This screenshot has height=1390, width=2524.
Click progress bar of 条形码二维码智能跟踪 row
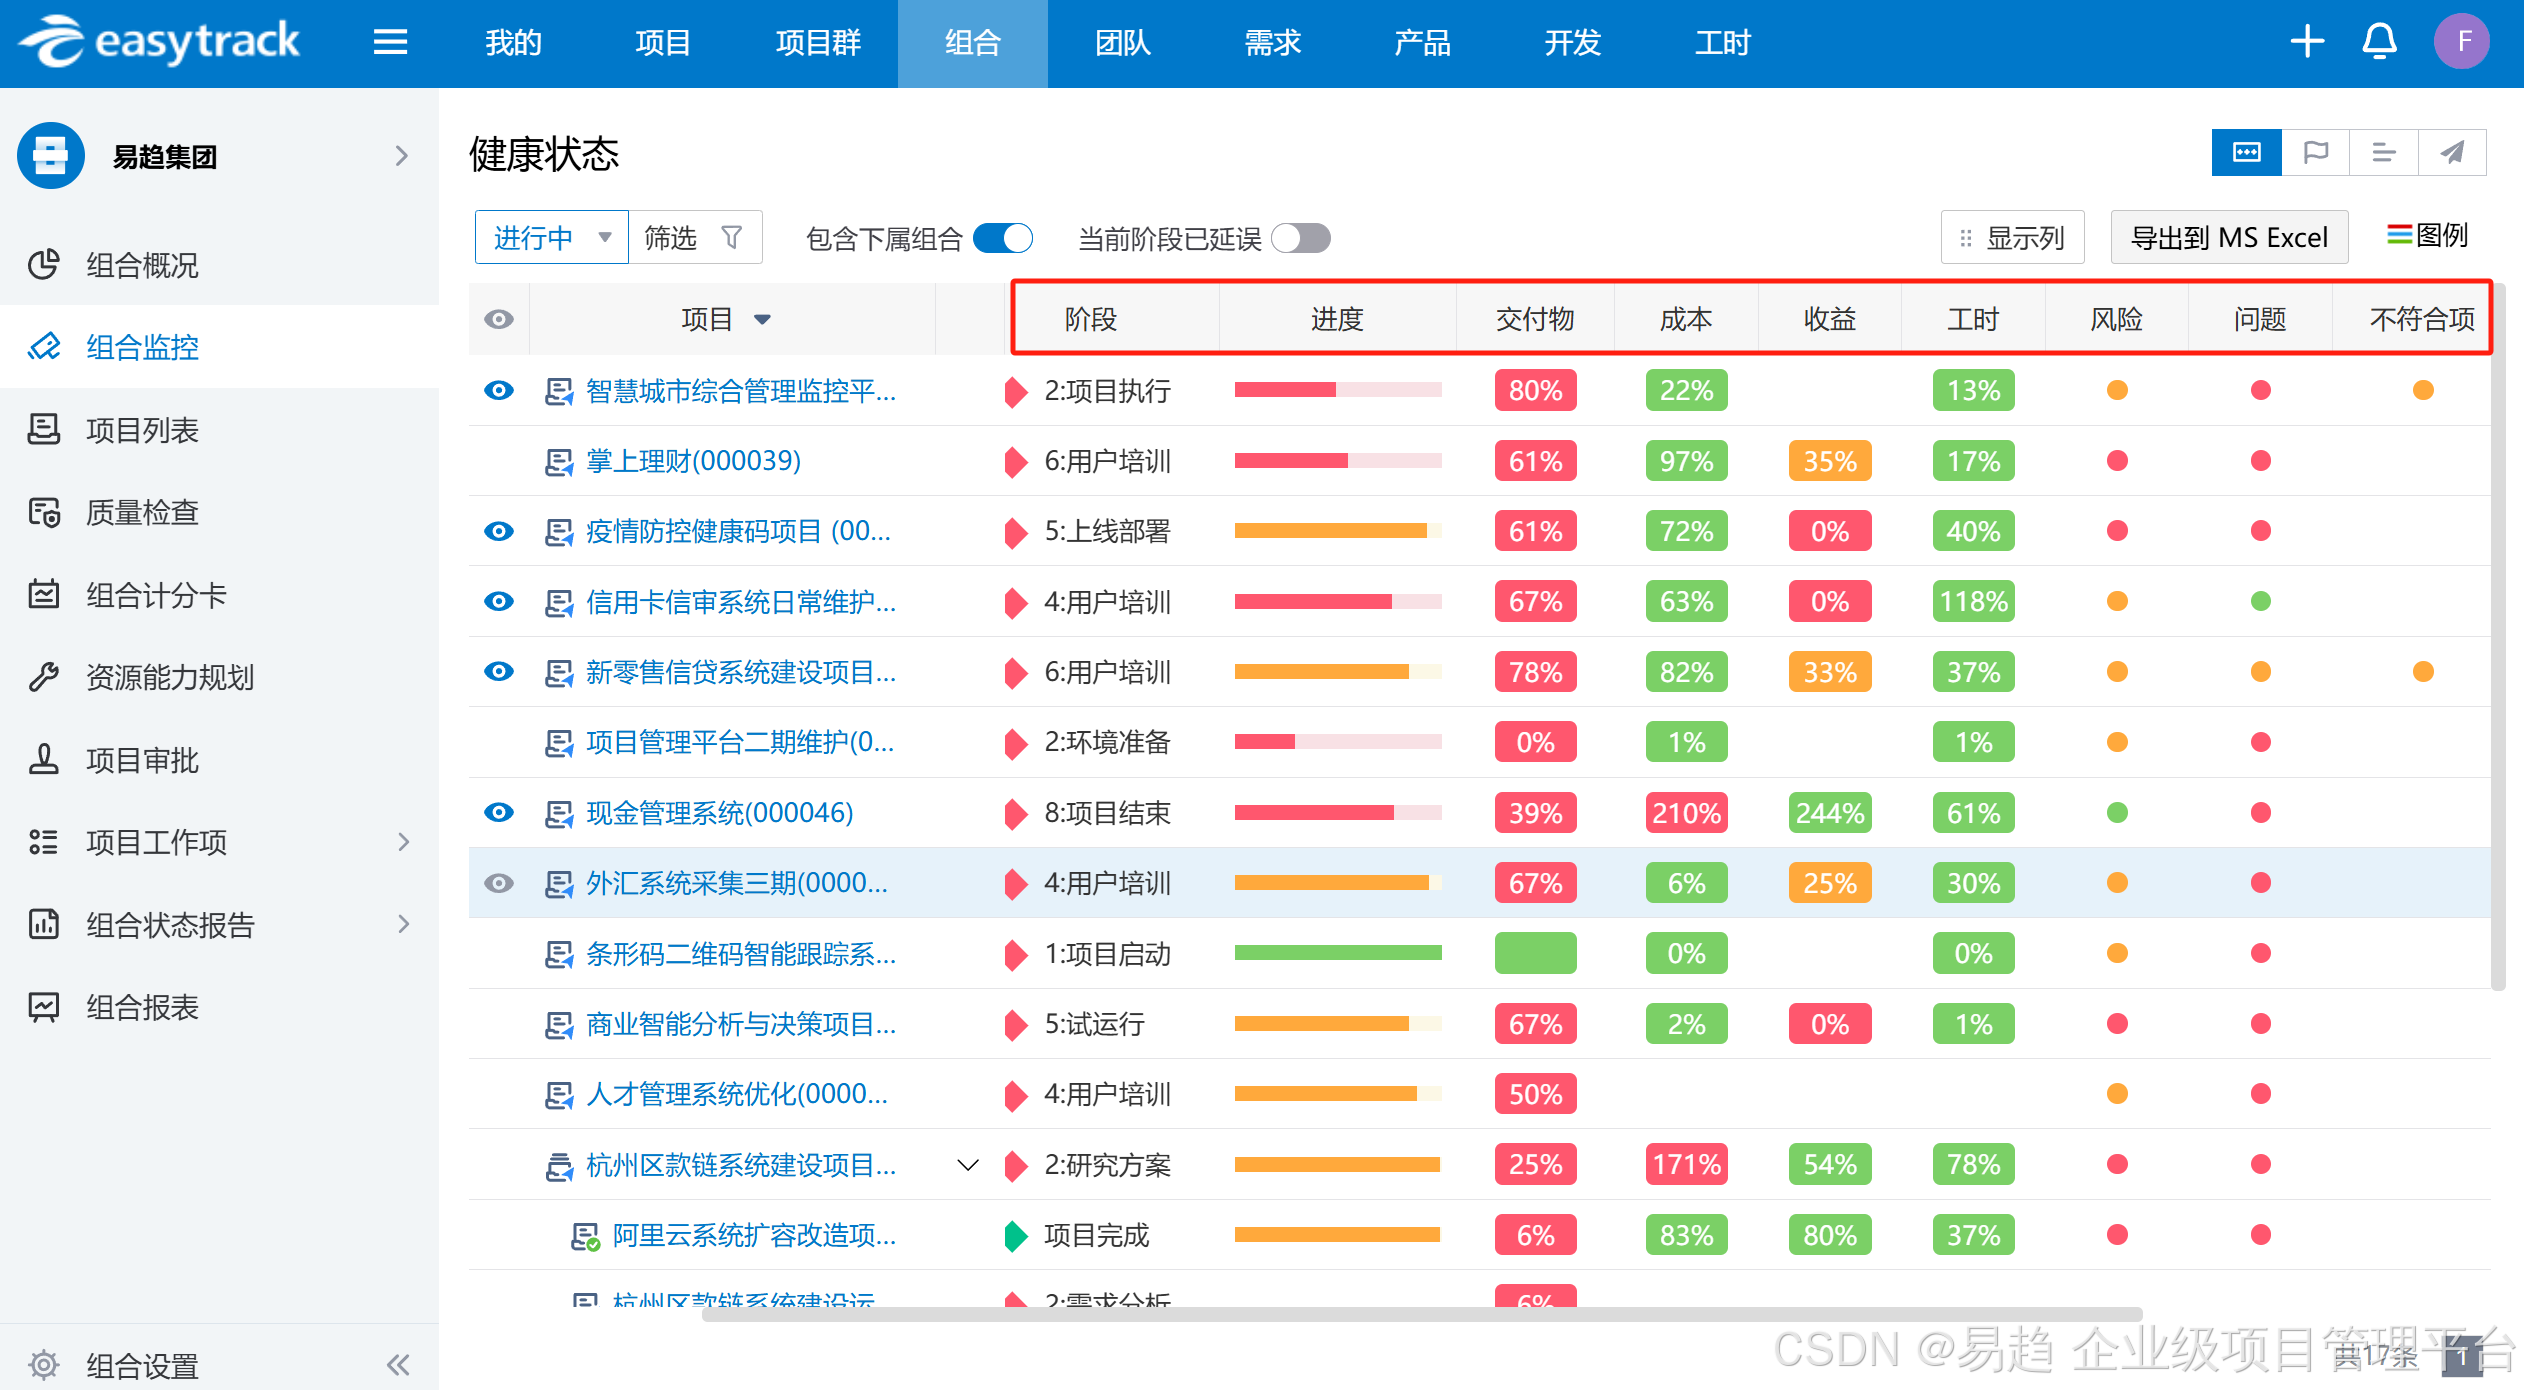[x=1337, y=953]
